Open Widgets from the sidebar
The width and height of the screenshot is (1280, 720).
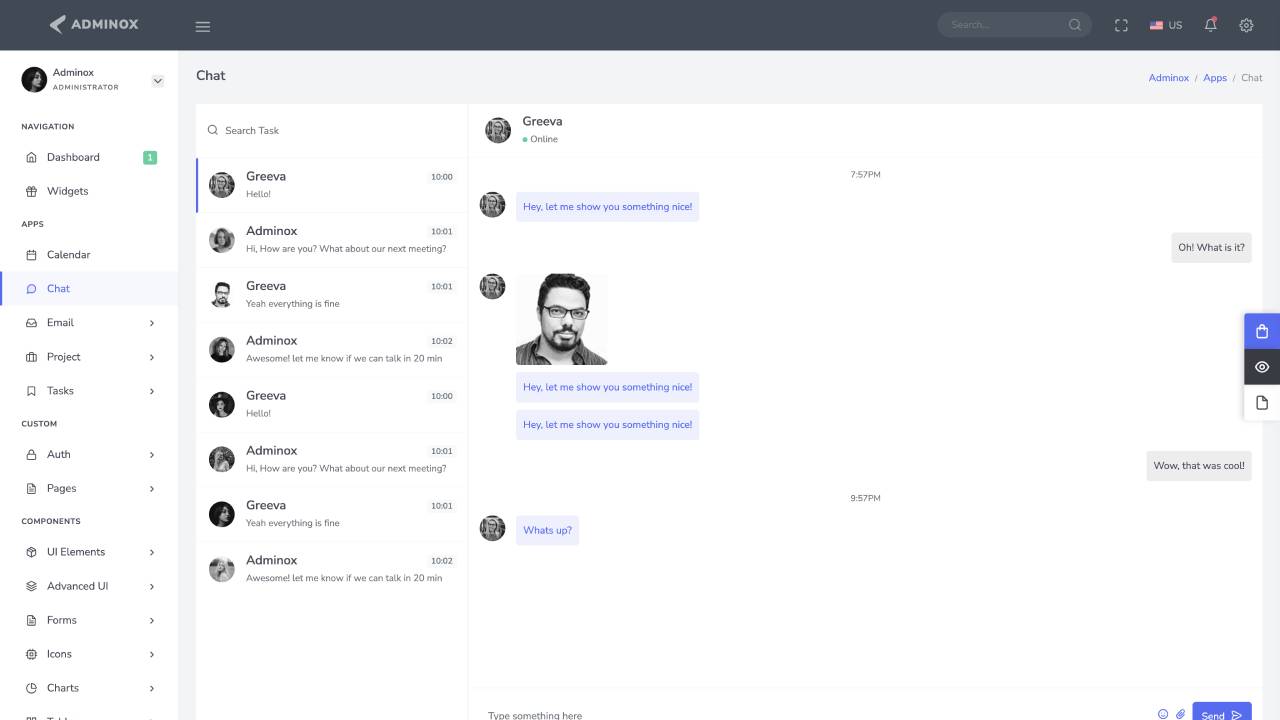[x=89, y=191]
